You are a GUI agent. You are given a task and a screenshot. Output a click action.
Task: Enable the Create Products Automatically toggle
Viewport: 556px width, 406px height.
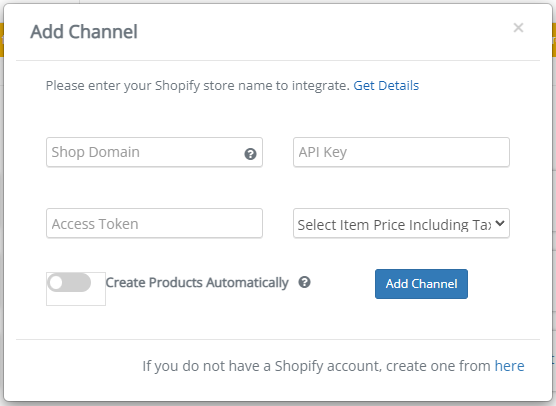[x=69, y=283]
